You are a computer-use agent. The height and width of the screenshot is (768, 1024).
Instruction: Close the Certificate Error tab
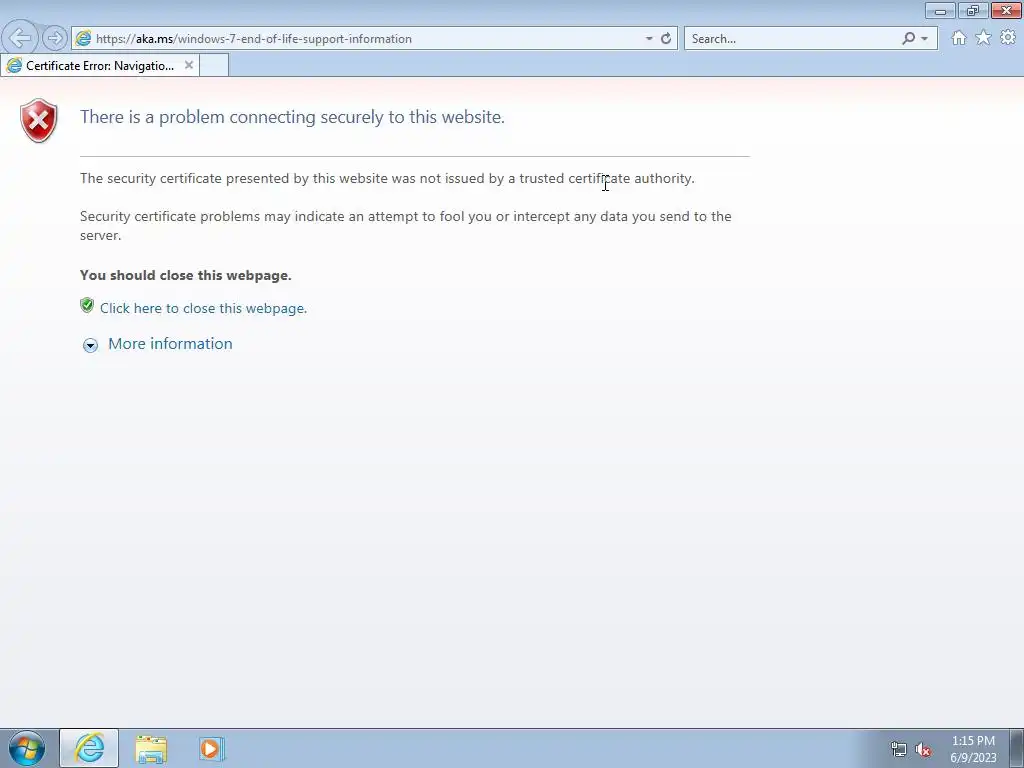pyautogui.click(x=189, y=65)
